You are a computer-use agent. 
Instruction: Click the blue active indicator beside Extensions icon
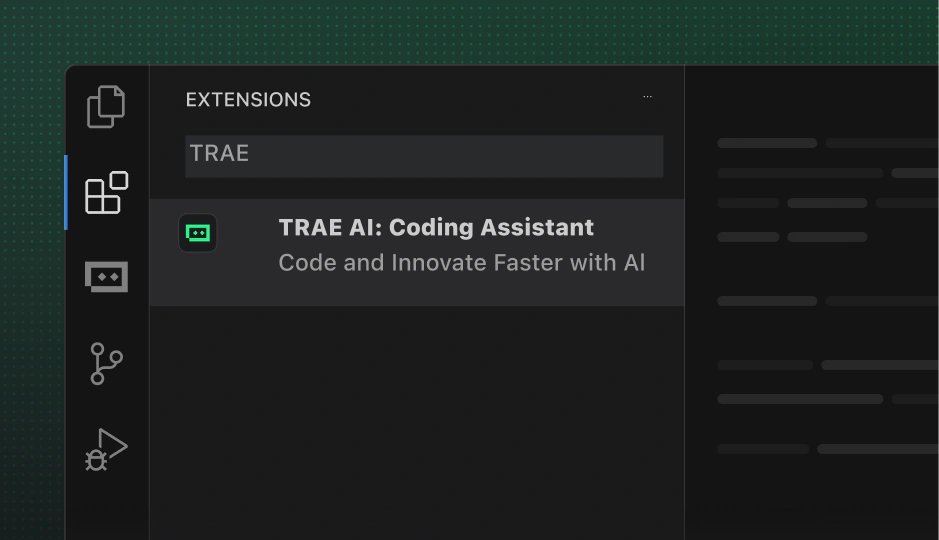[x=66, y=192]
